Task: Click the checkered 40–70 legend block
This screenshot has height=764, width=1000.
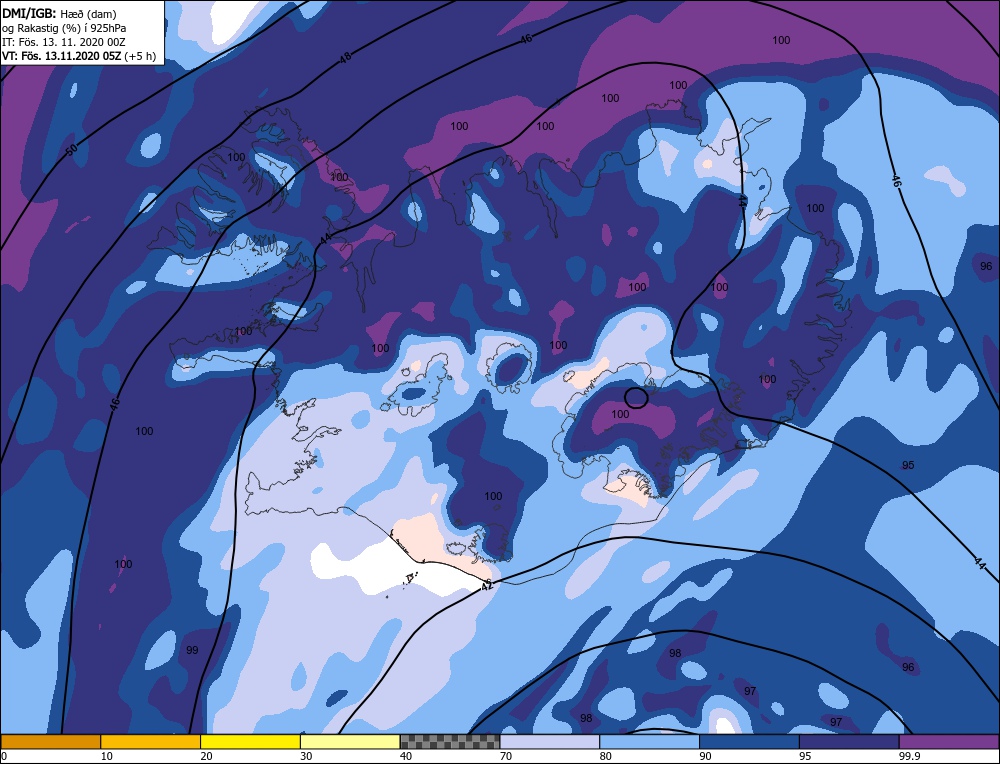Action: (450, 741)
